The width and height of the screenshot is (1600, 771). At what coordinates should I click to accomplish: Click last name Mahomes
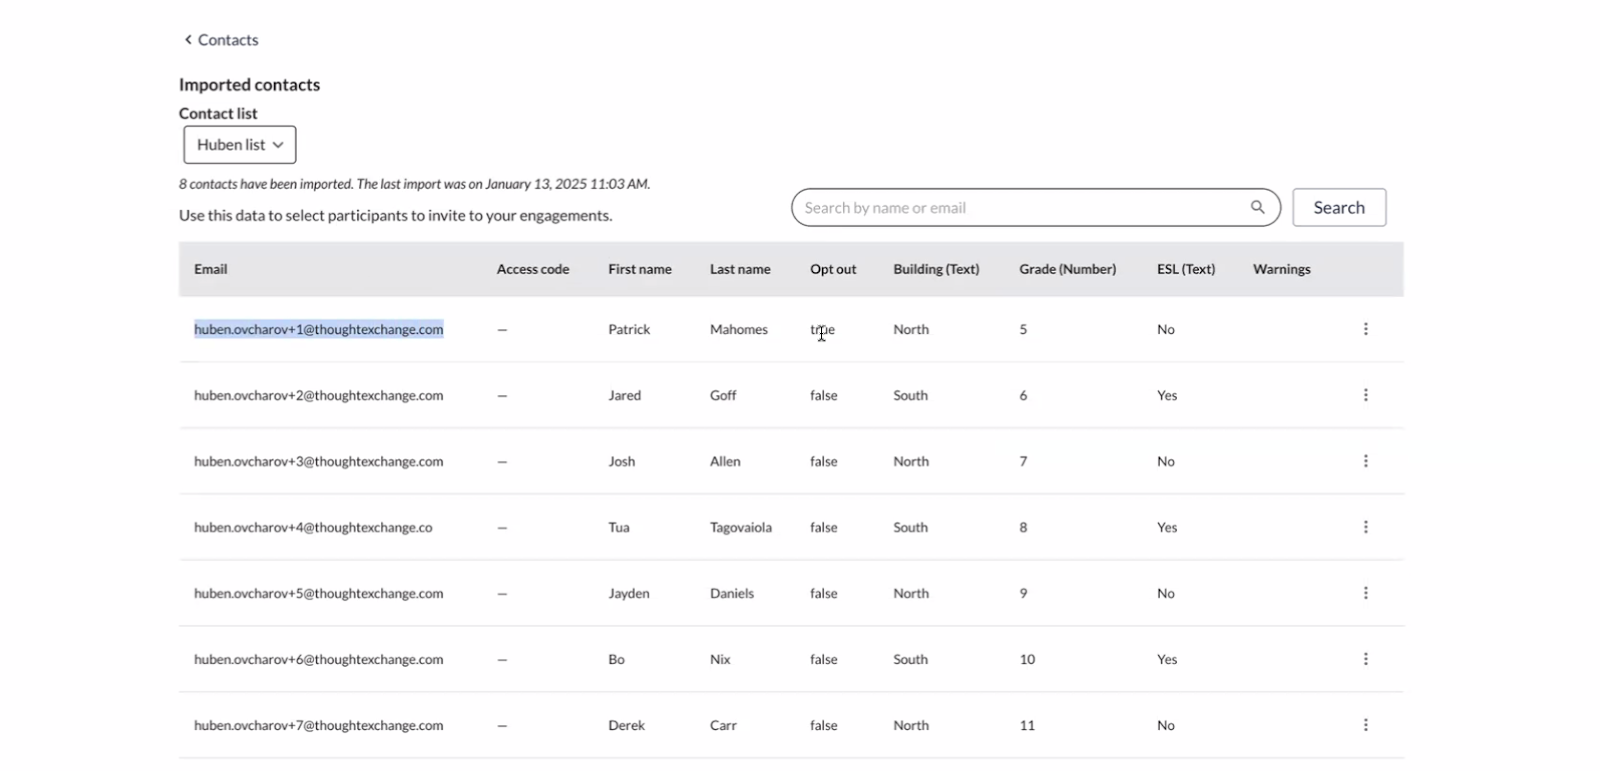739,329
